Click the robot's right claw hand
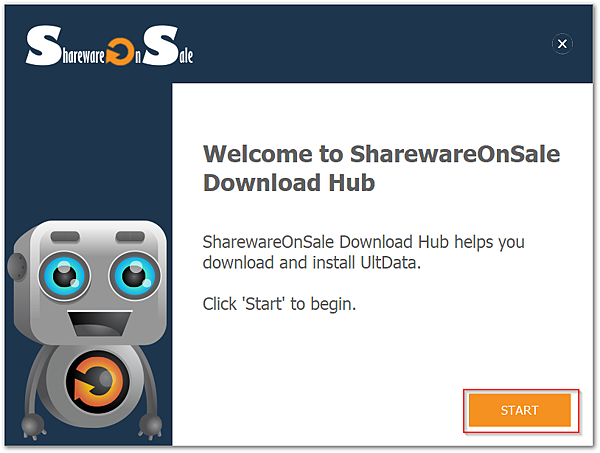Image resolution: width=600 pixels, height=453 pixels. coord(150,425)
